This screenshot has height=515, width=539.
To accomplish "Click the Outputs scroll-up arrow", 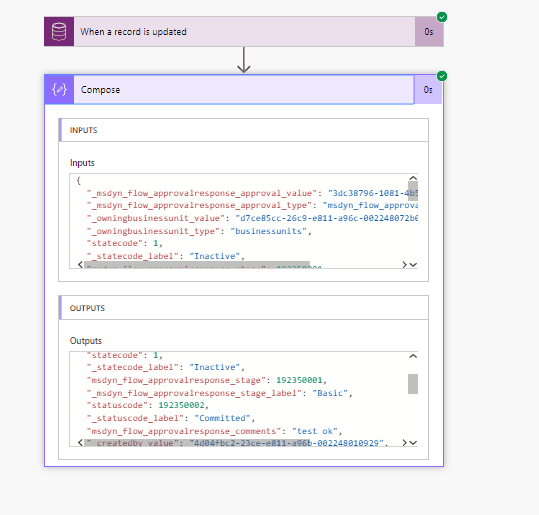I will coord(413,356).
